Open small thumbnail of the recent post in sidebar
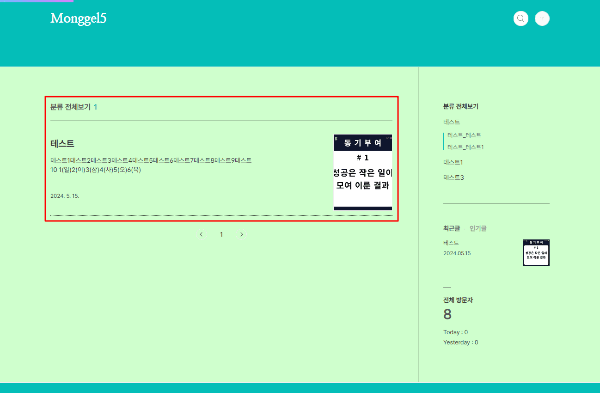Viewport: 600px width, 393px height. (536, 253)
